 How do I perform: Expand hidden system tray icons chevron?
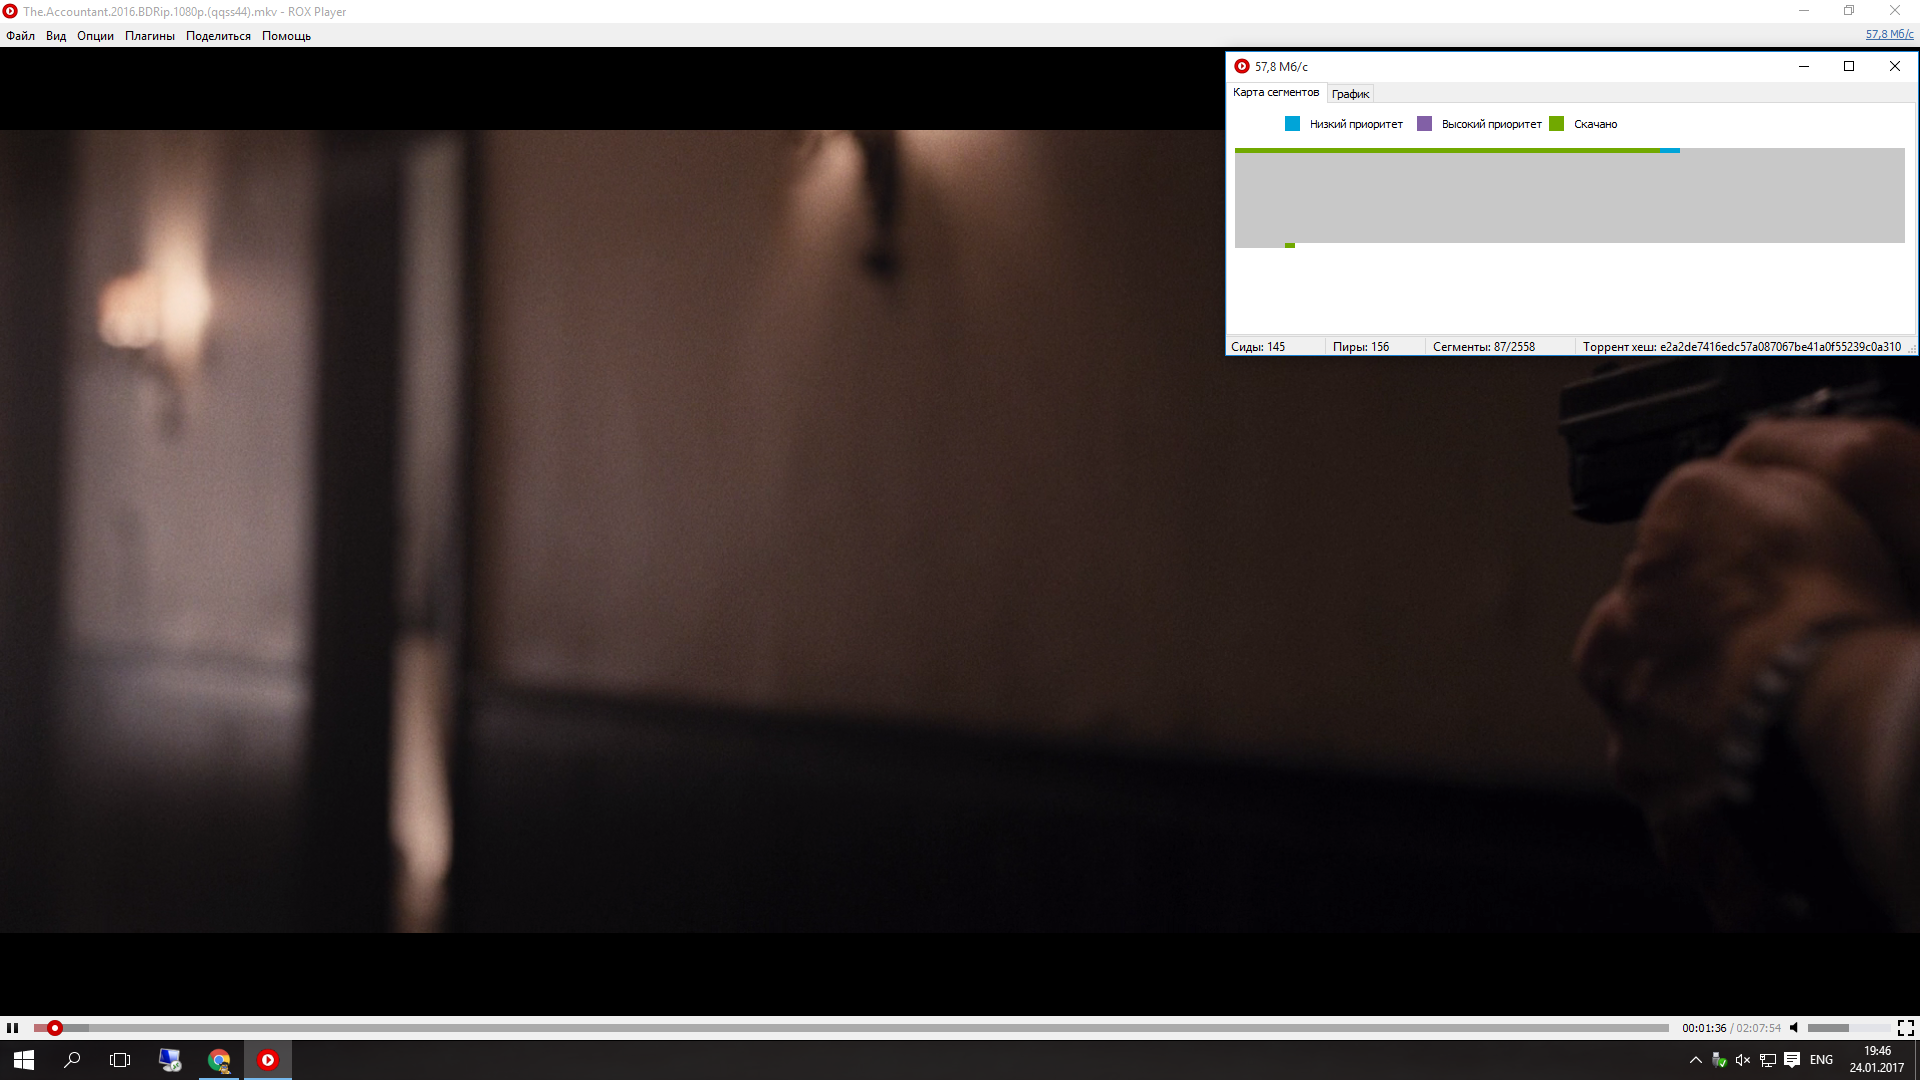pos(1695,1060)
